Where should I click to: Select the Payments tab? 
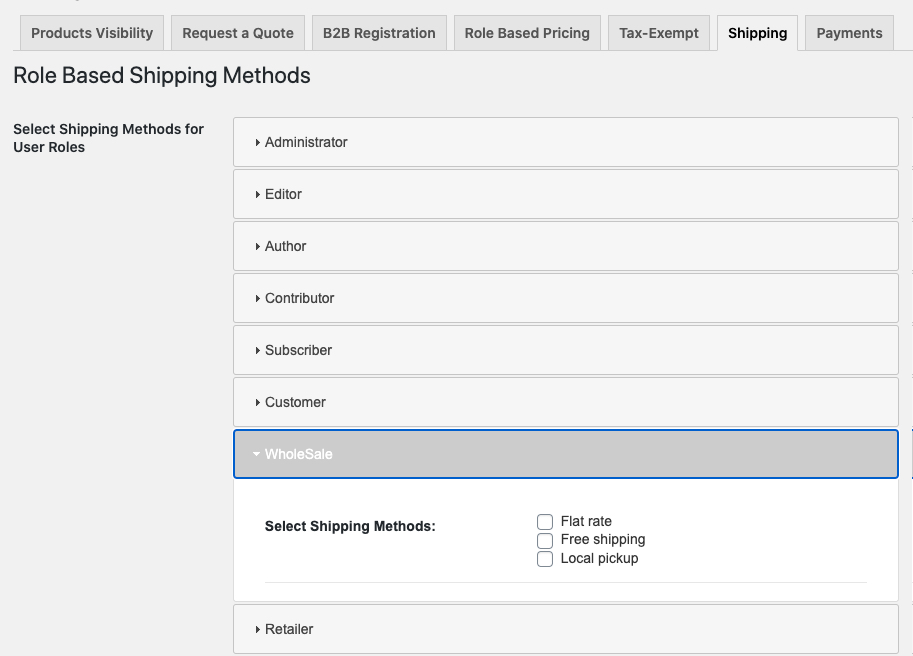point(848,32)
